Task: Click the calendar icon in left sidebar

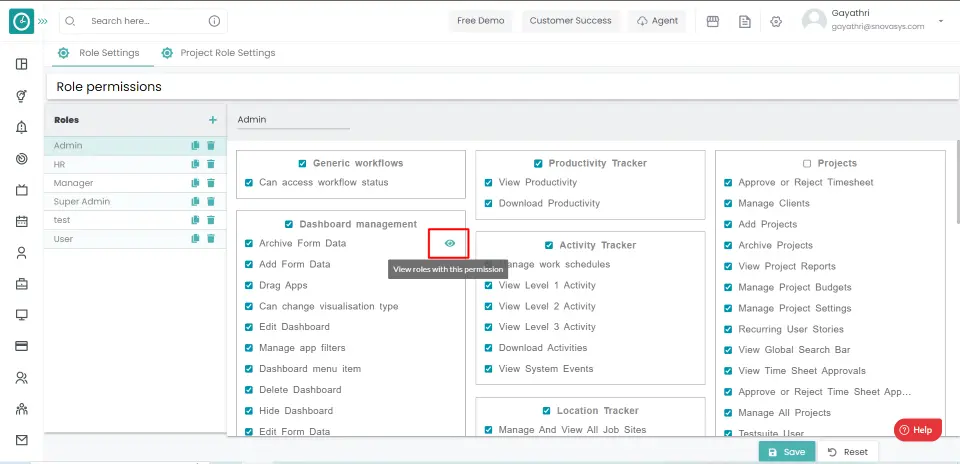Action: [x=21, y=221]
